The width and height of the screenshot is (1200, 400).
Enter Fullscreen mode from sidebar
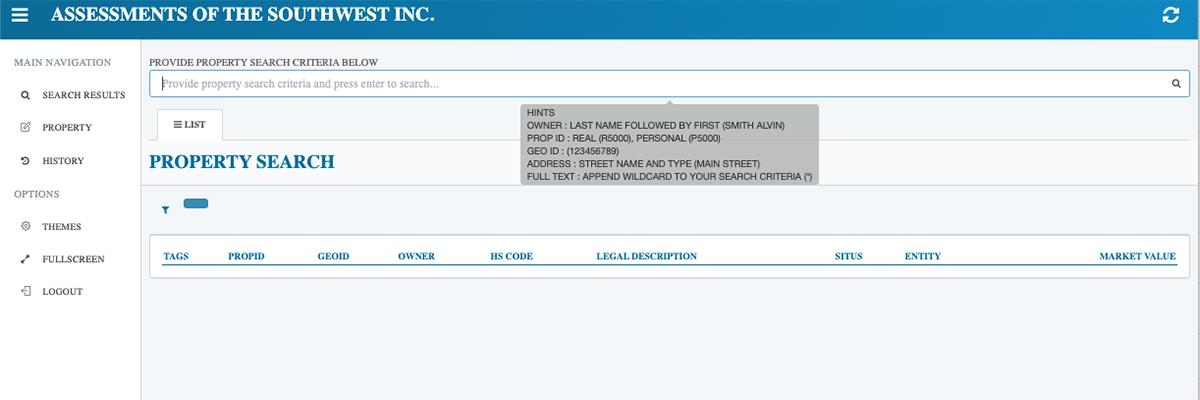[x=72, y=259]
